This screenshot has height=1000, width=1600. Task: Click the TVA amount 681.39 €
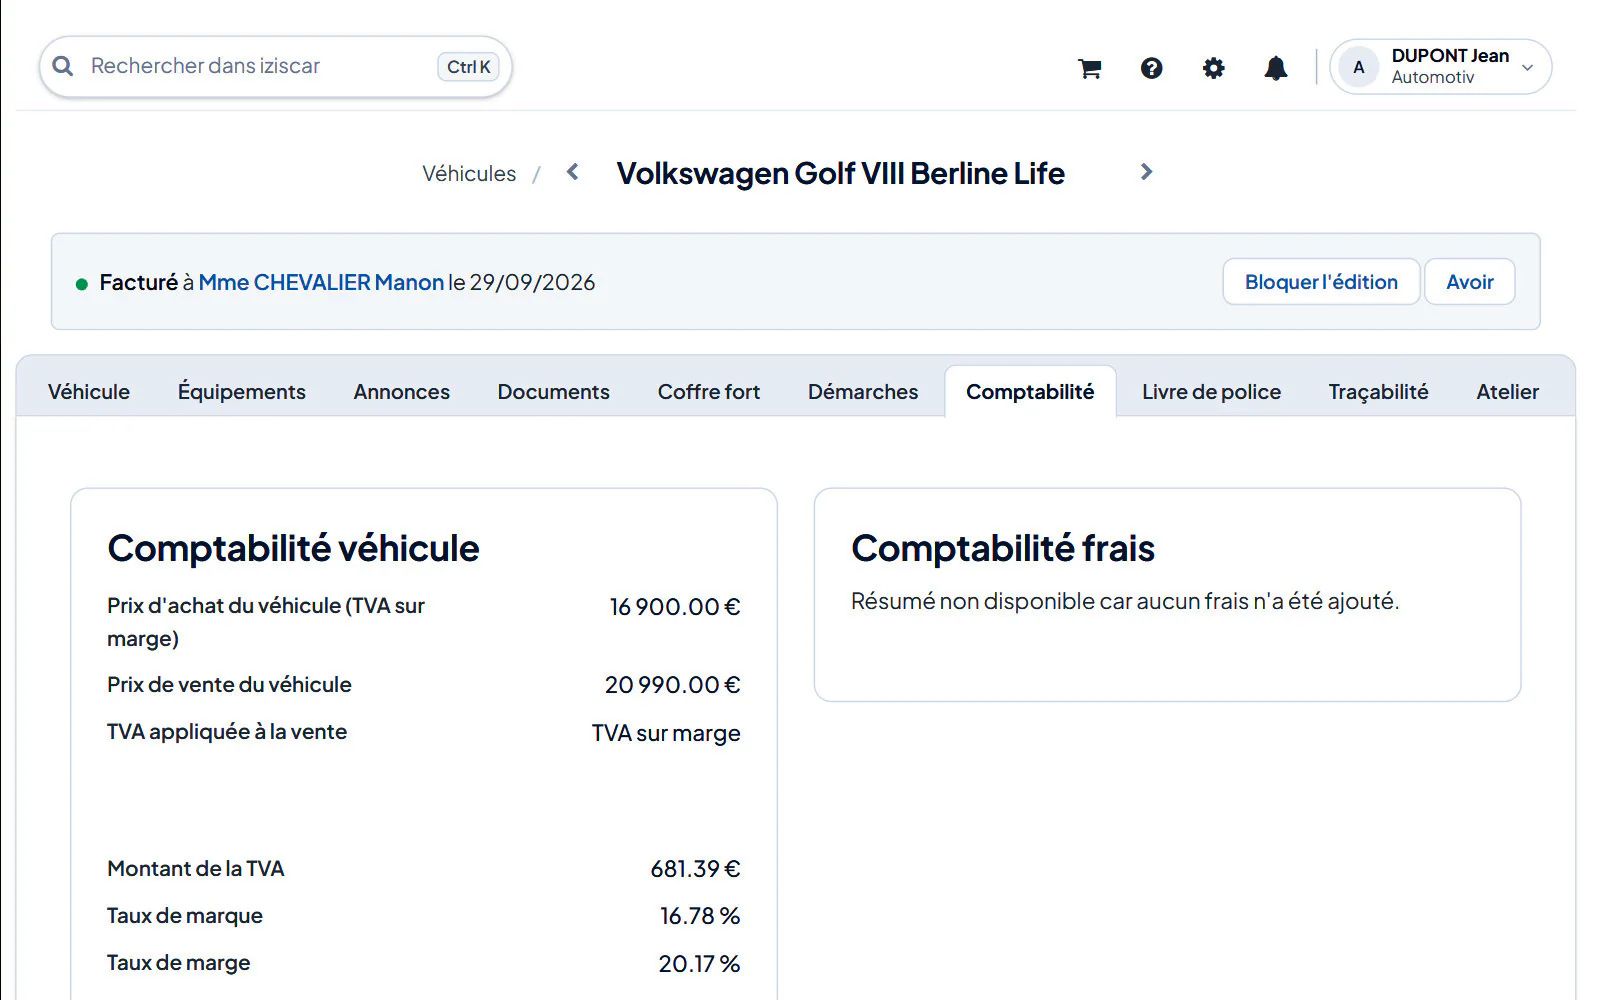coord(695,869)
